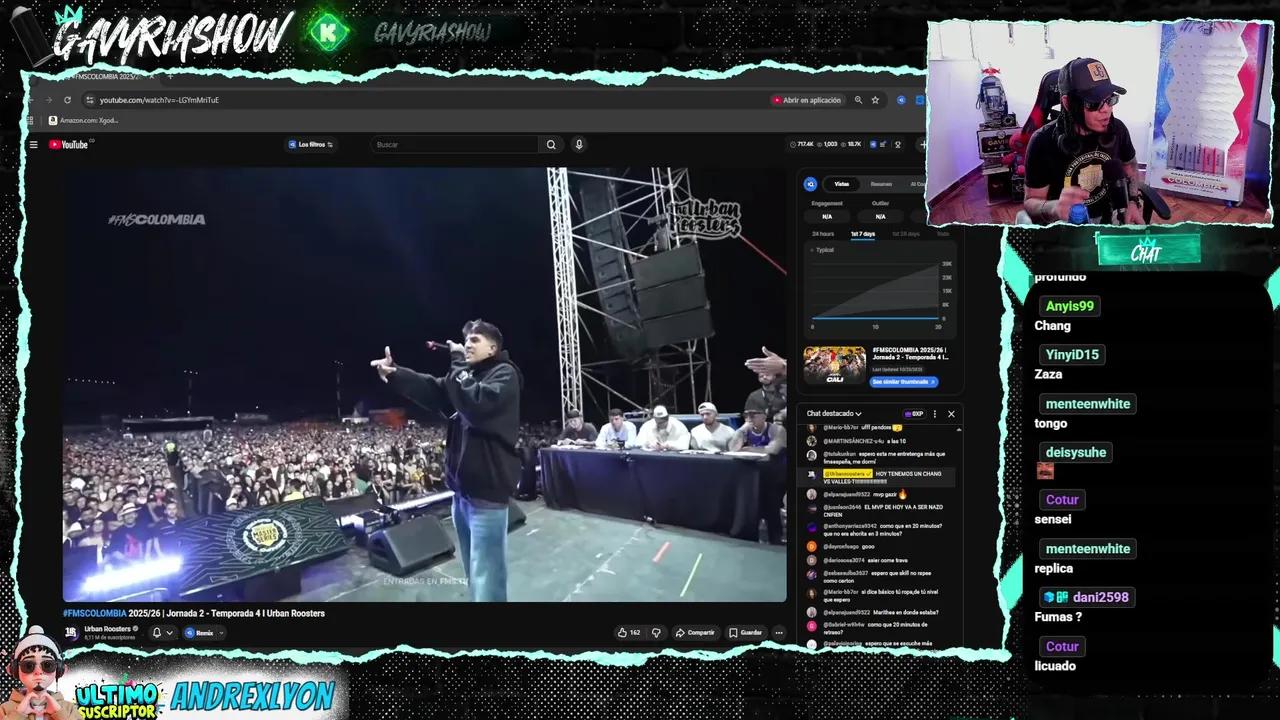Switch to the Resumen tab
Screen dimensions: 1280x720
tap(881, 184)
